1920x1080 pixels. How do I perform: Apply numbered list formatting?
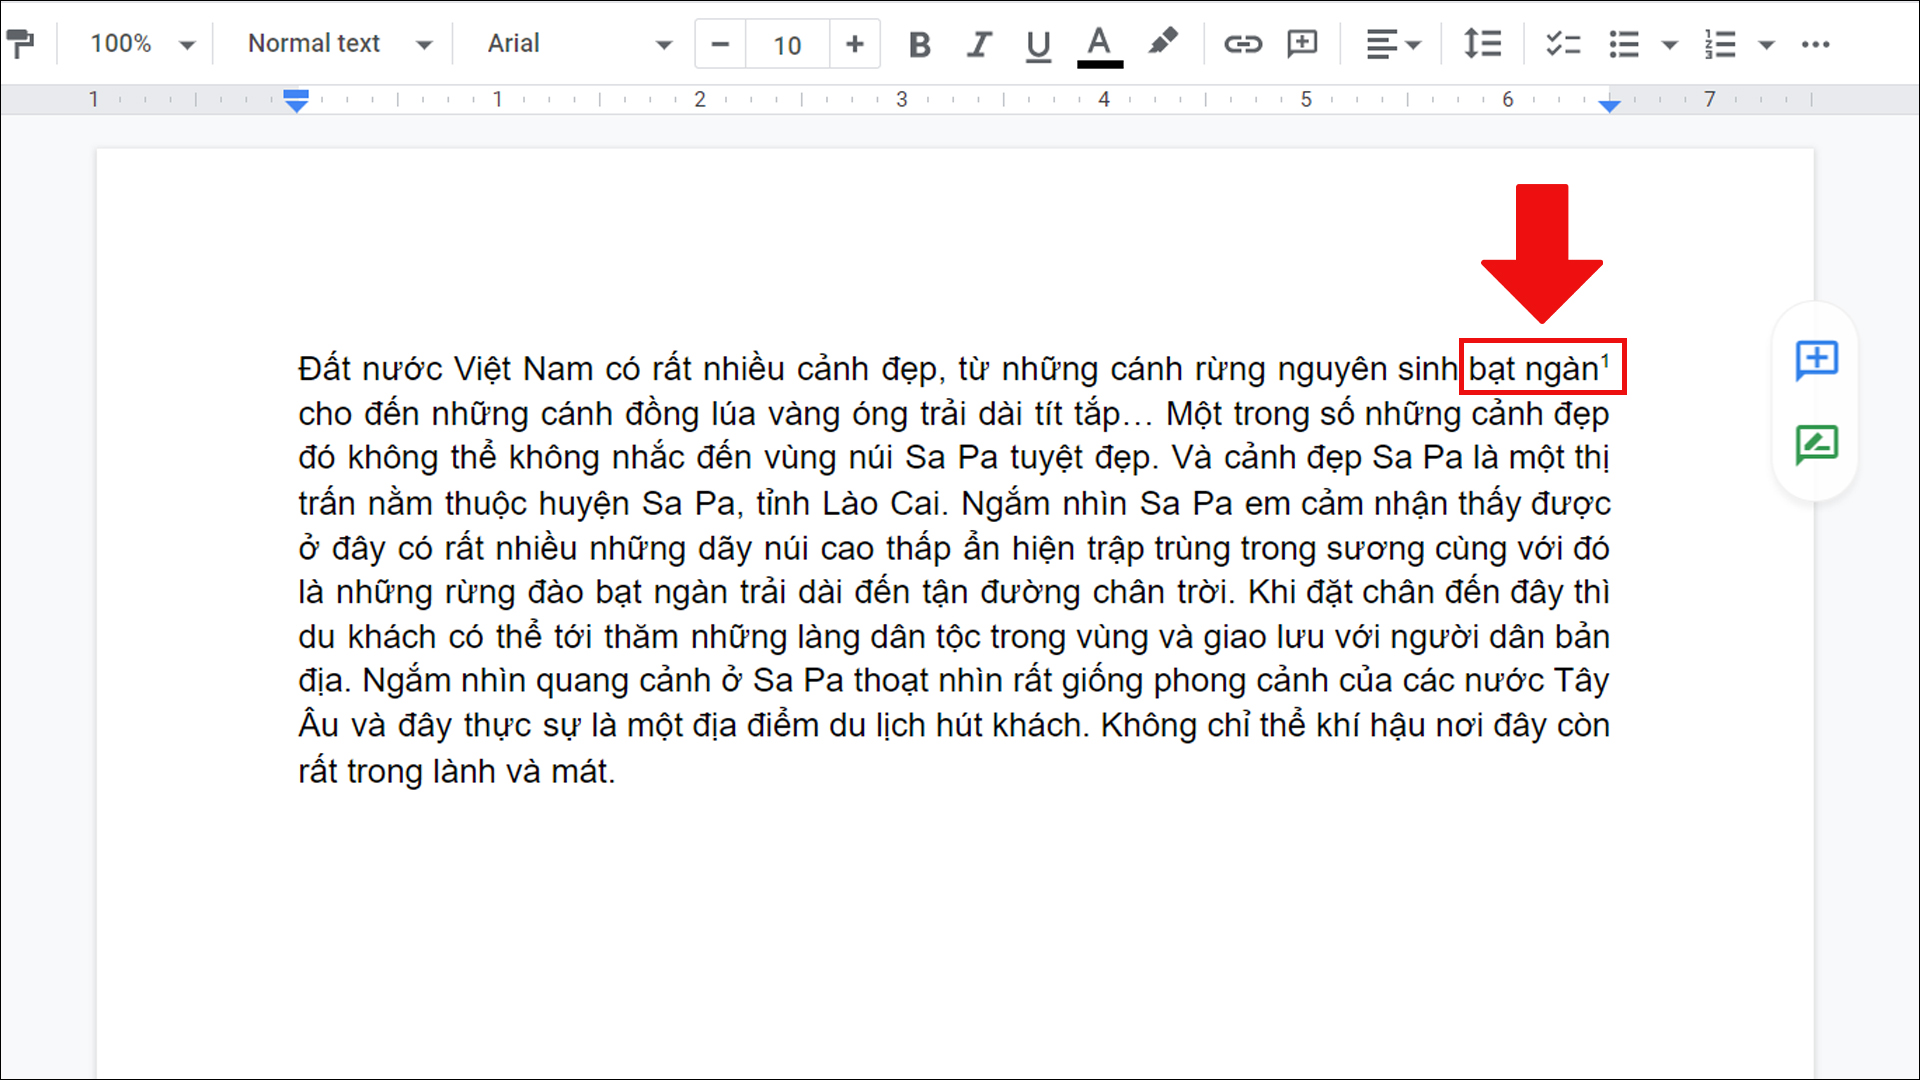[x=1720, y=44]
